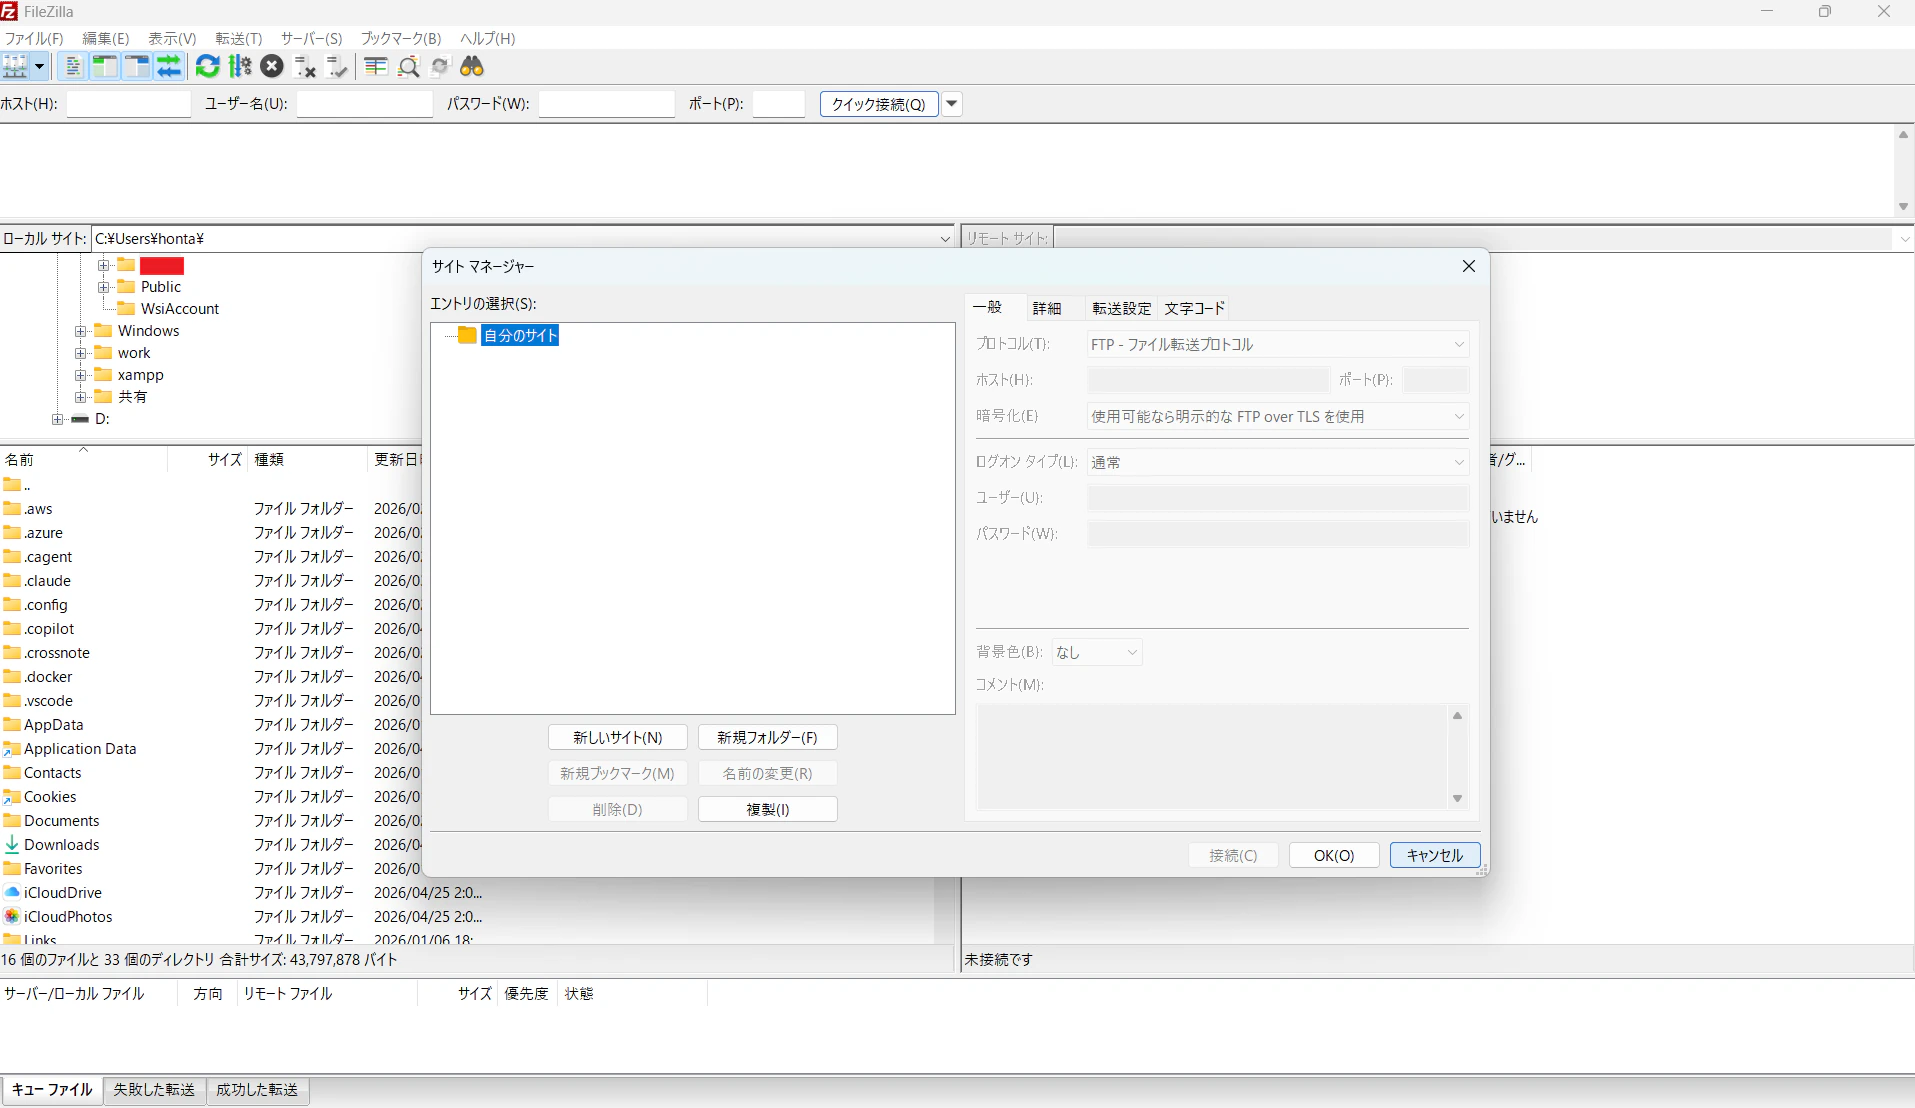The width and height of the screenshot is (1915, 1108).
Task: Toggle the remote directory tree display
Action: click(137, 67)
